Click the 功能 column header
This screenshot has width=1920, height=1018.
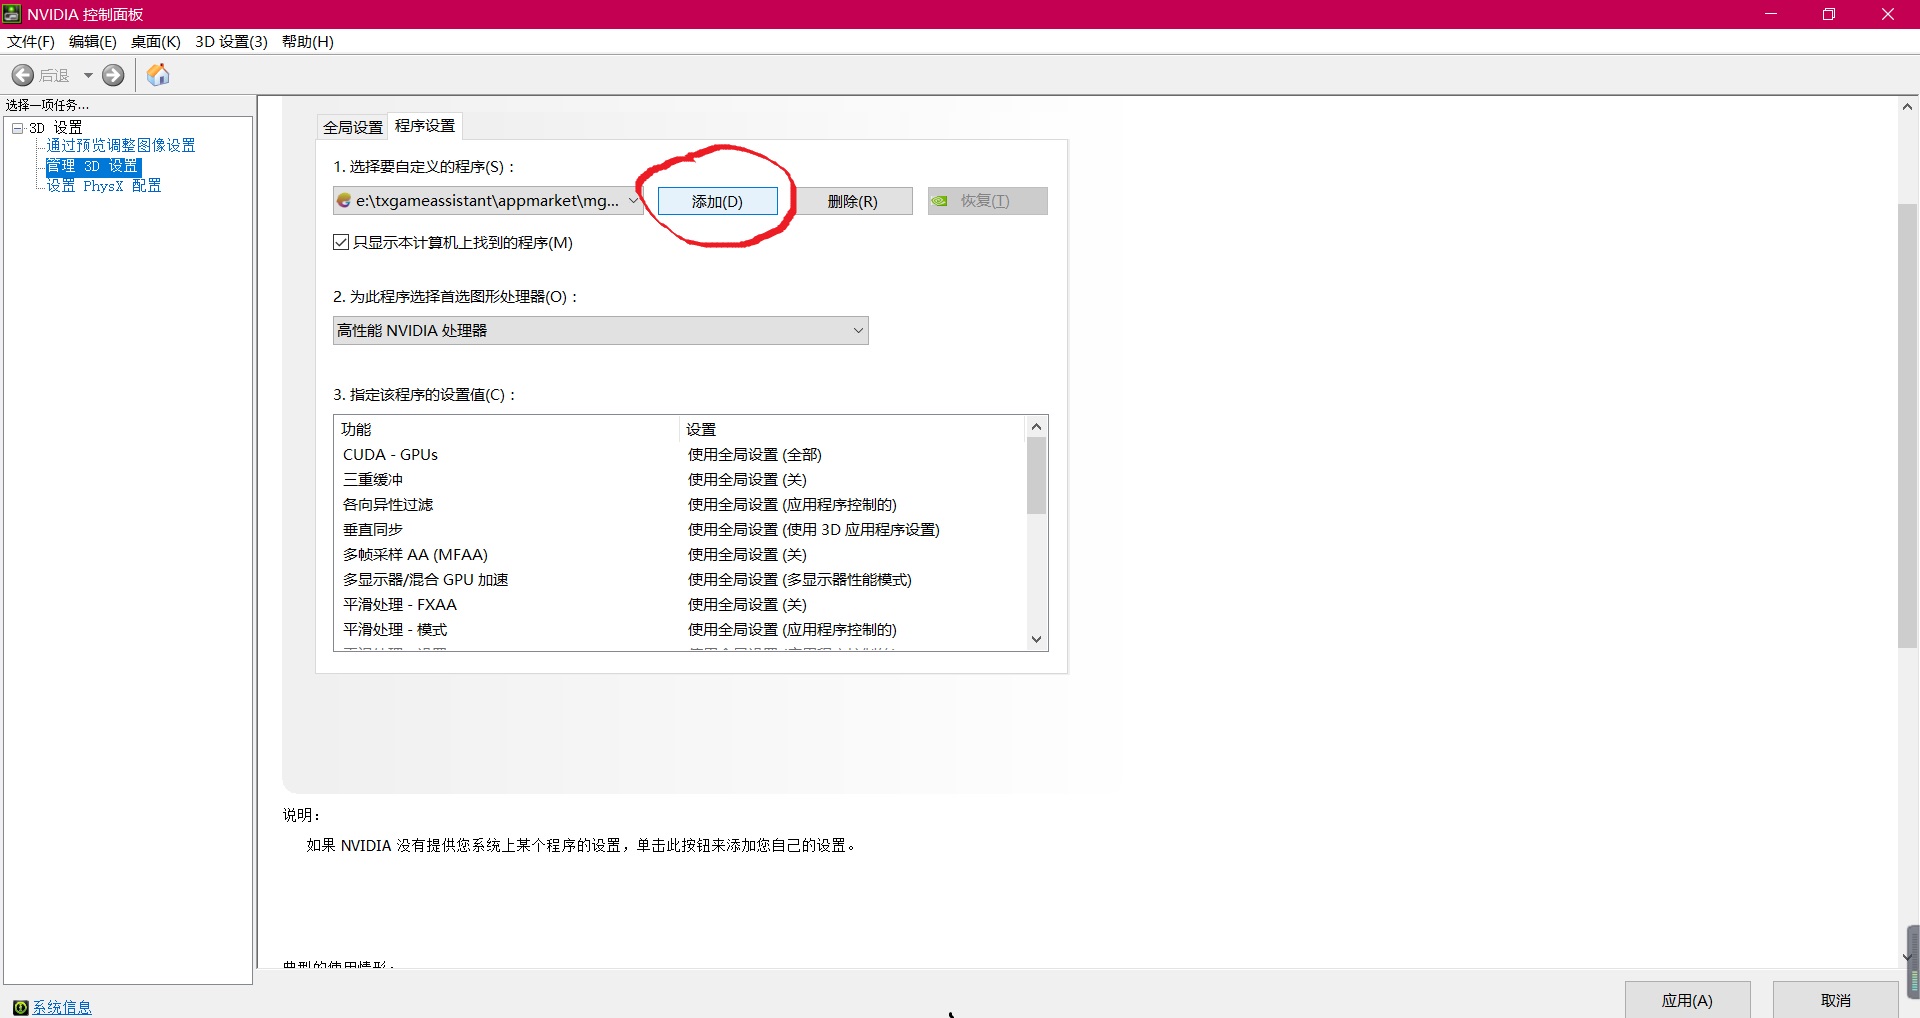[507, 430]
